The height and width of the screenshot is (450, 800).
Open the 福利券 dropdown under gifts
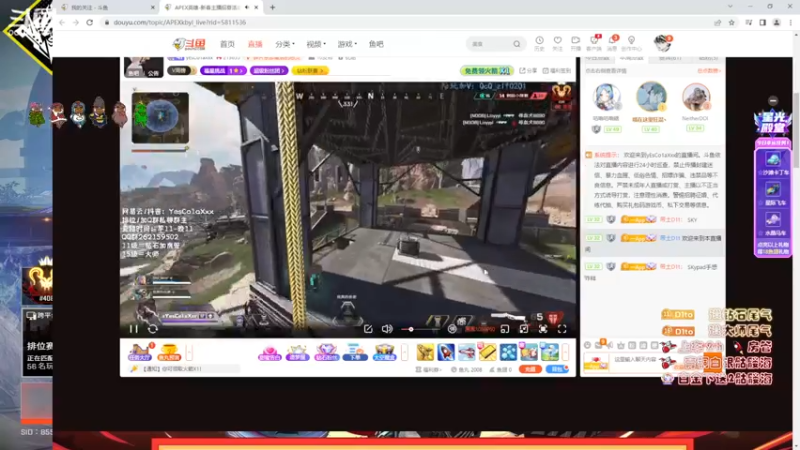pyautogui.click(x=428, y=369)
